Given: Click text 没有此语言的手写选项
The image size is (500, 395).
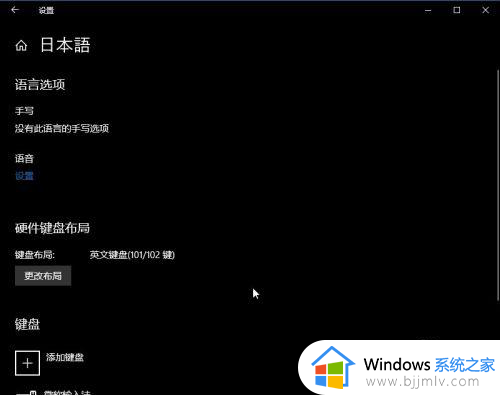Looking at the screenshot, I should pos(62,128).
